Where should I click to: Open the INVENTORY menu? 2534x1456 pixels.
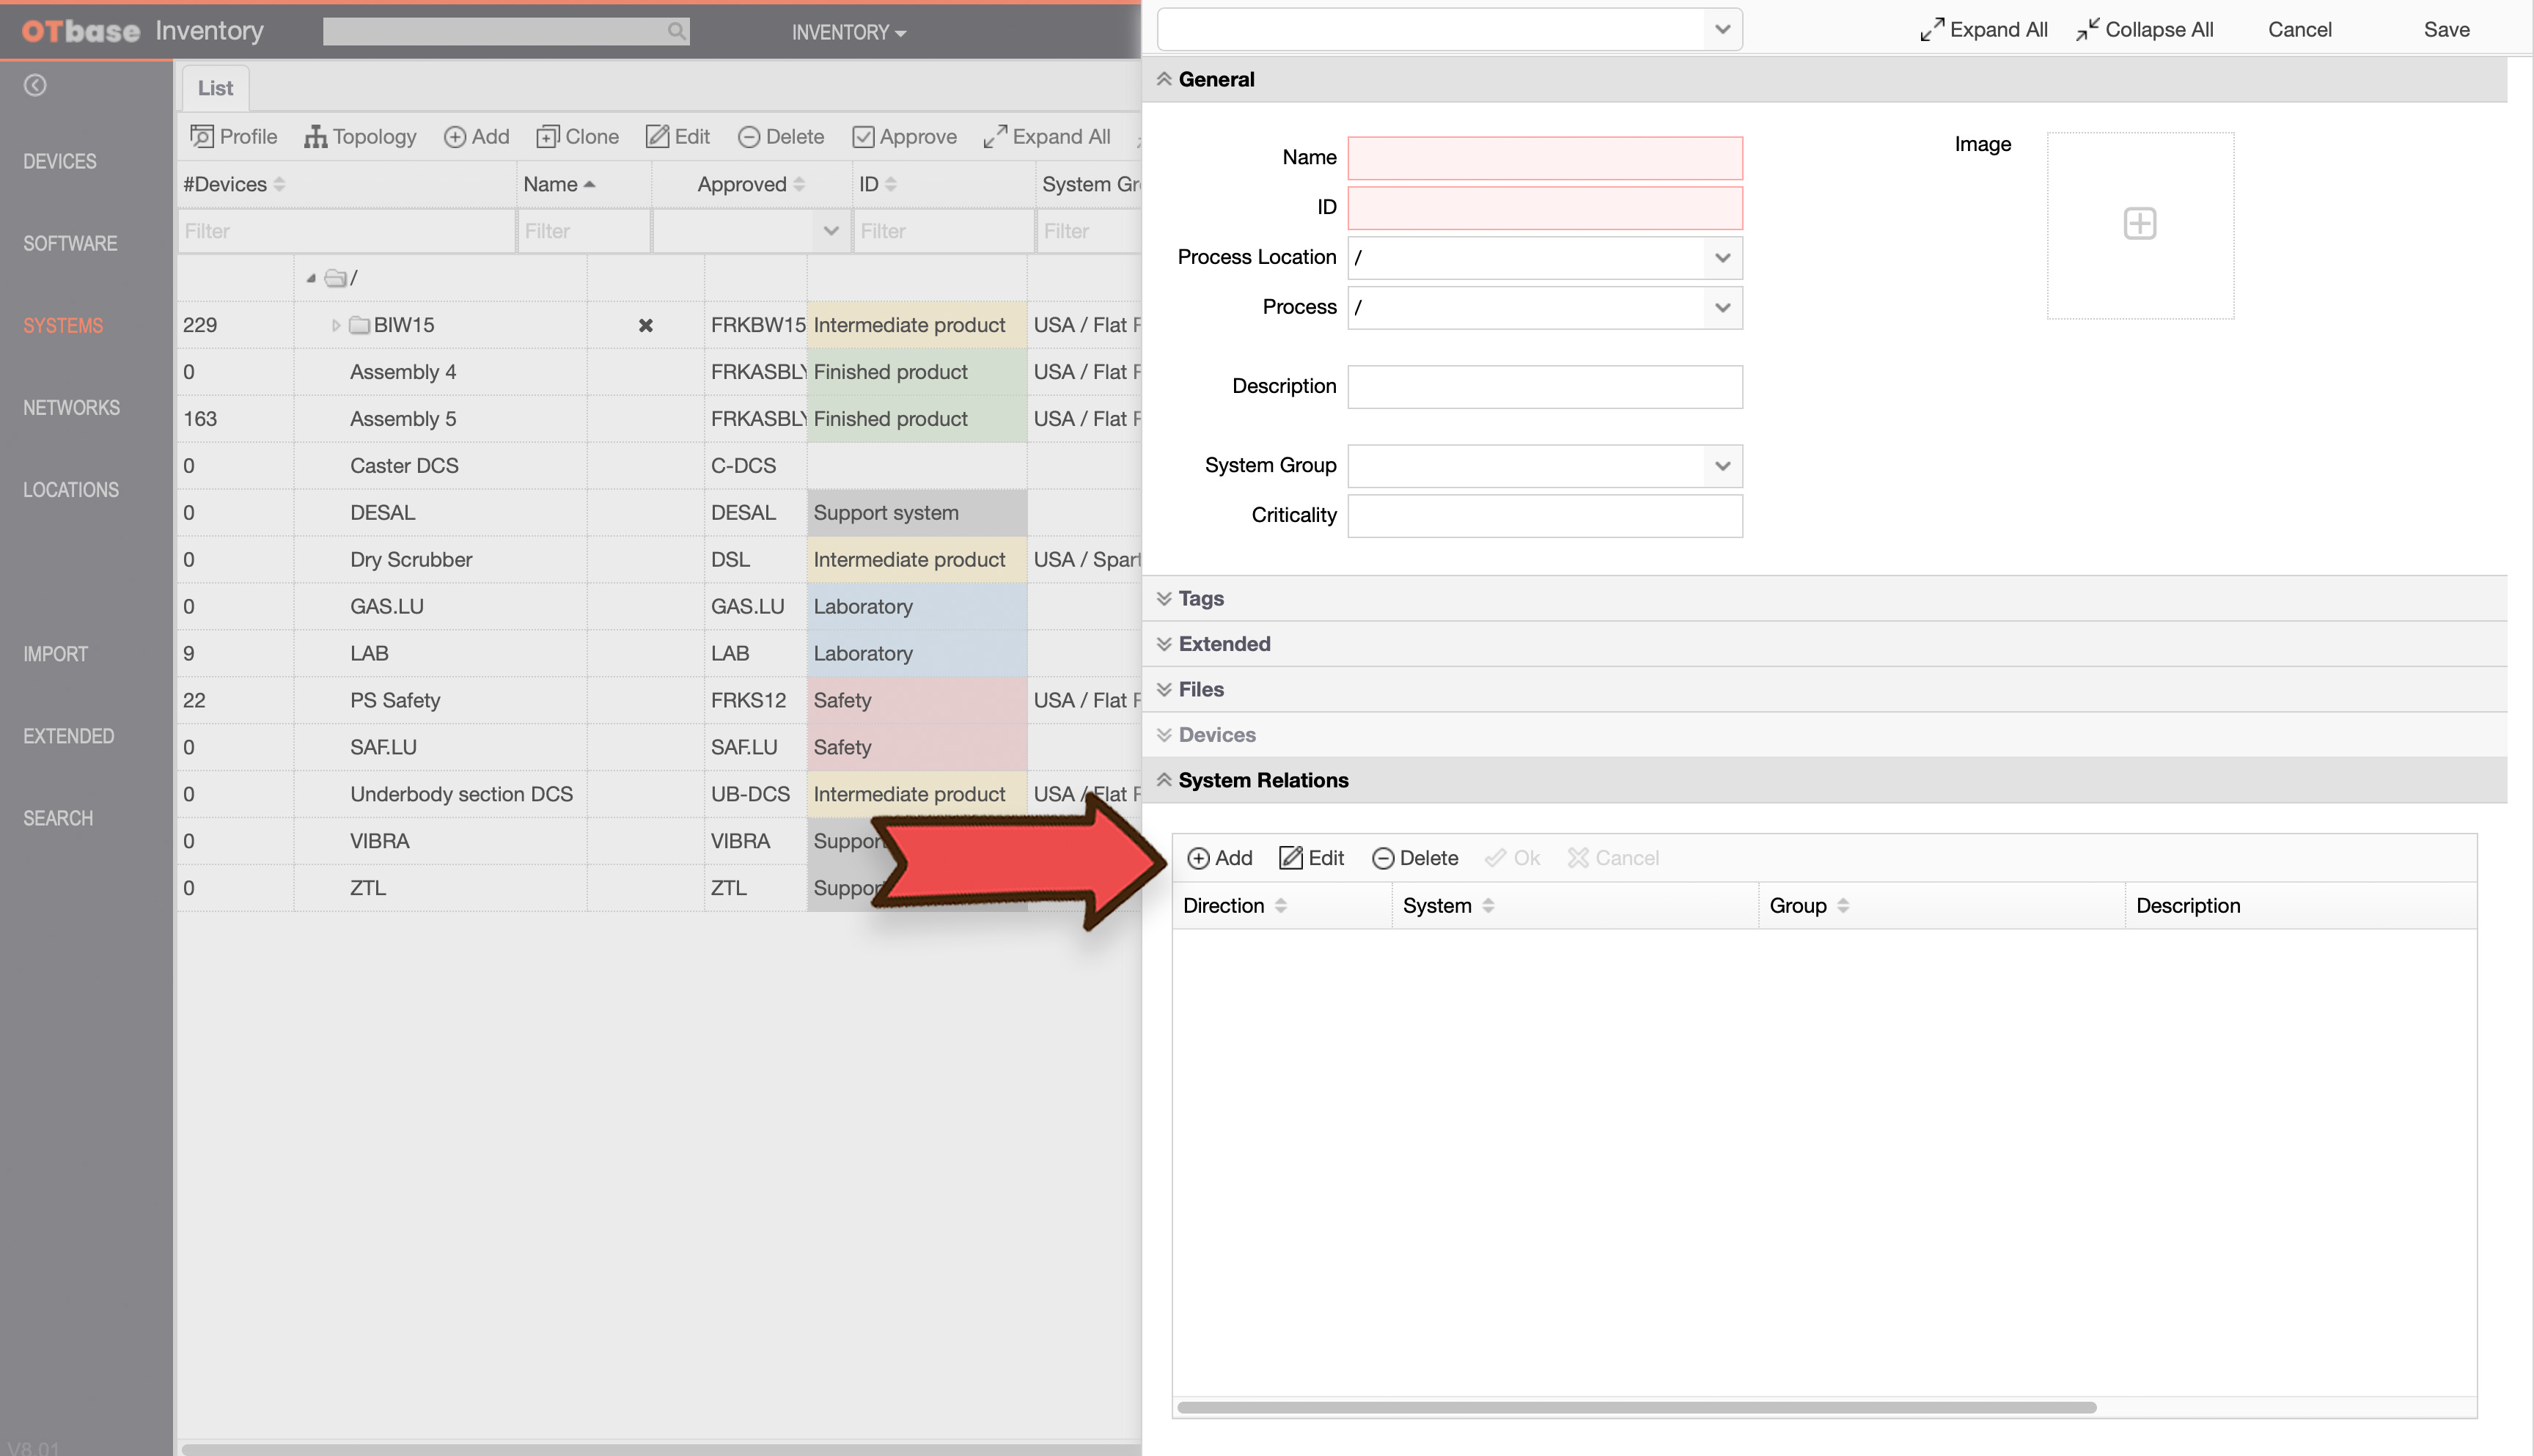click(x=848, y=31)
